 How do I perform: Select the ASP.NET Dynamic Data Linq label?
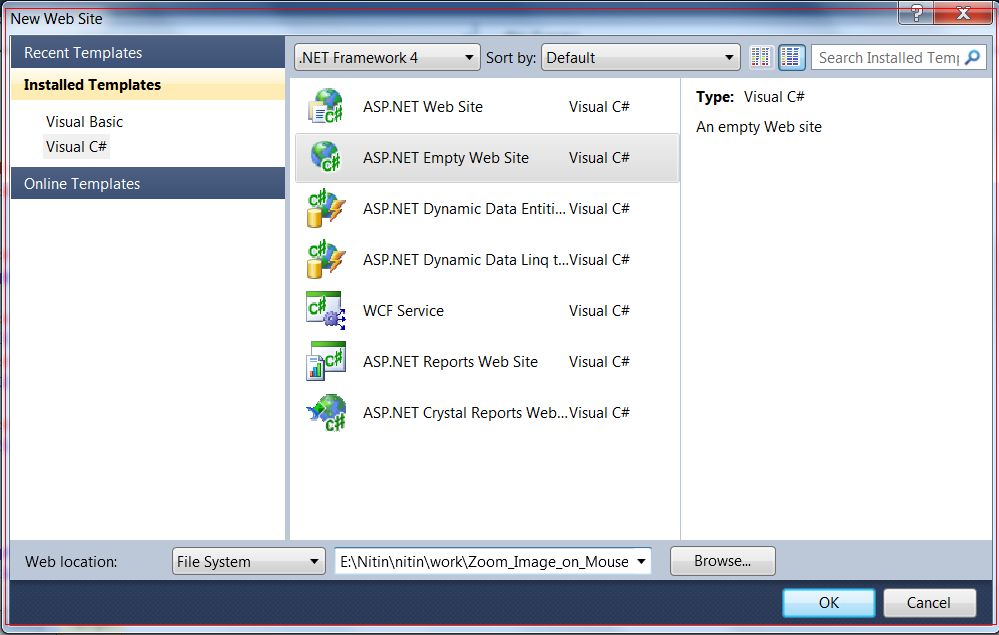(465, 259)
